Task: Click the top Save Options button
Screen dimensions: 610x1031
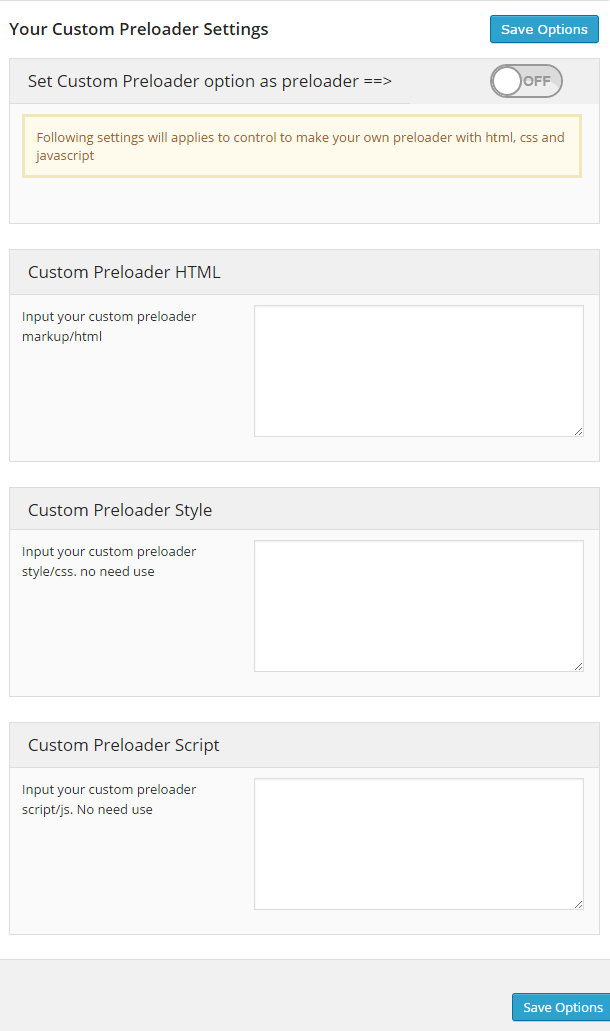Action: click(544, 29)
